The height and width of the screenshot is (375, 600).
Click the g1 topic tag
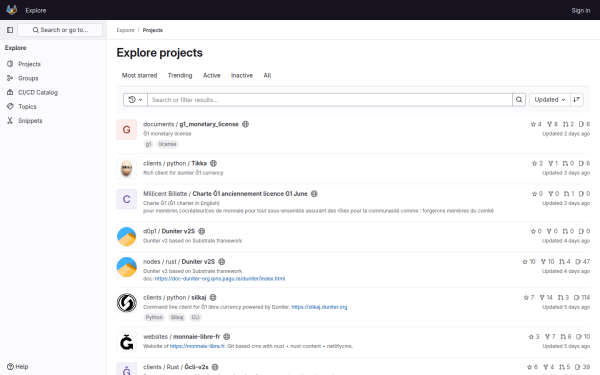(x=148, y=144)
